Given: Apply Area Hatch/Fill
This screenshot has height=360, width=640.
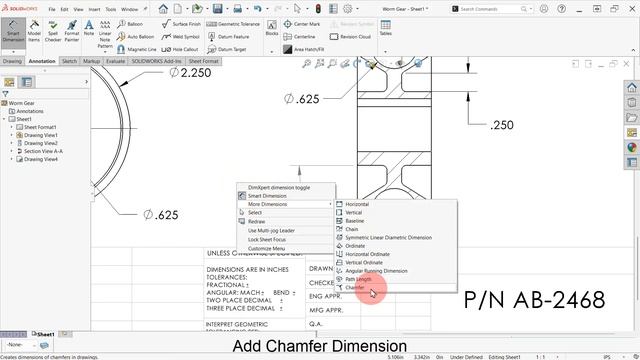Looking at the screenshot, I should click(304, 49).
